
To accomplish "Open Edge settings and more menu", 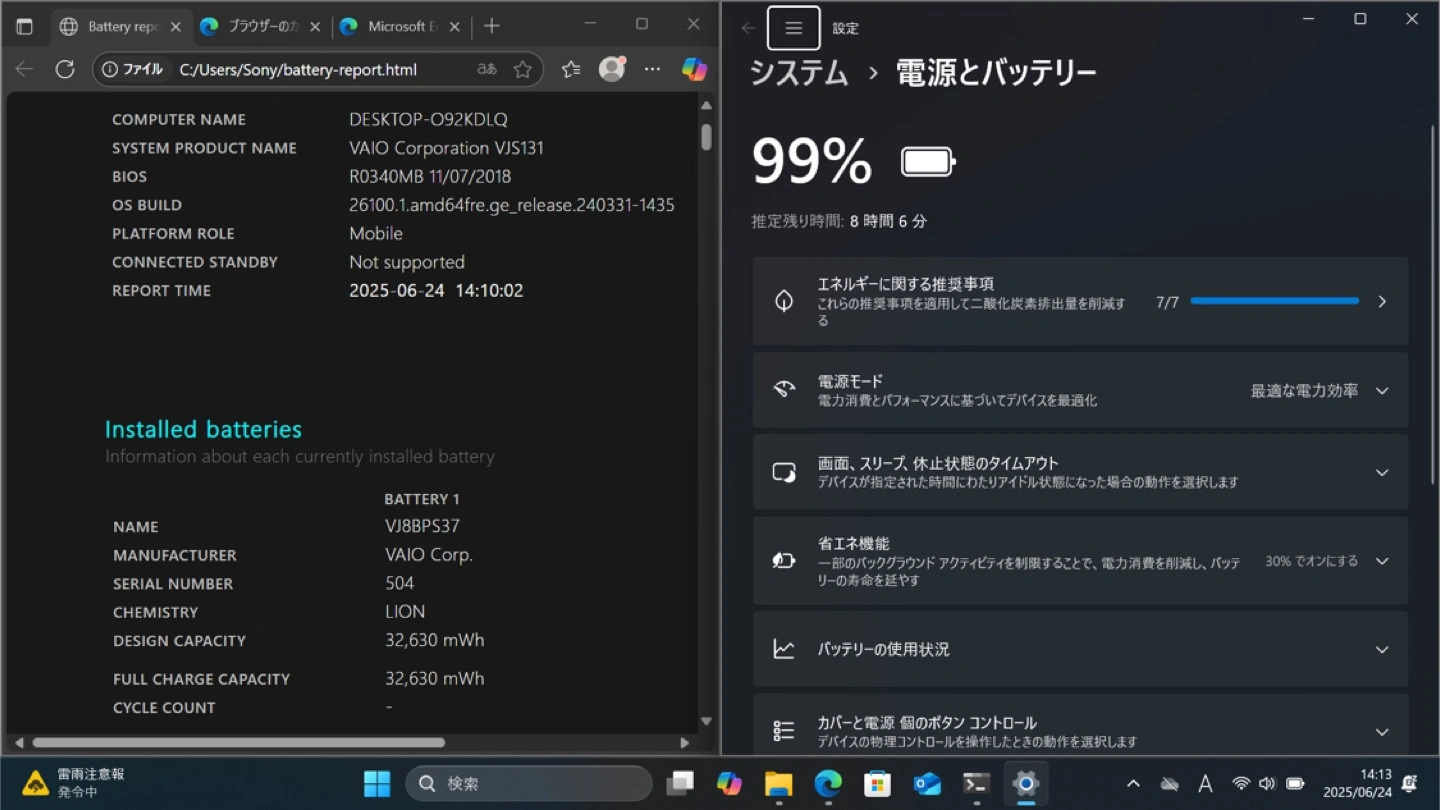I will (652, 69).
